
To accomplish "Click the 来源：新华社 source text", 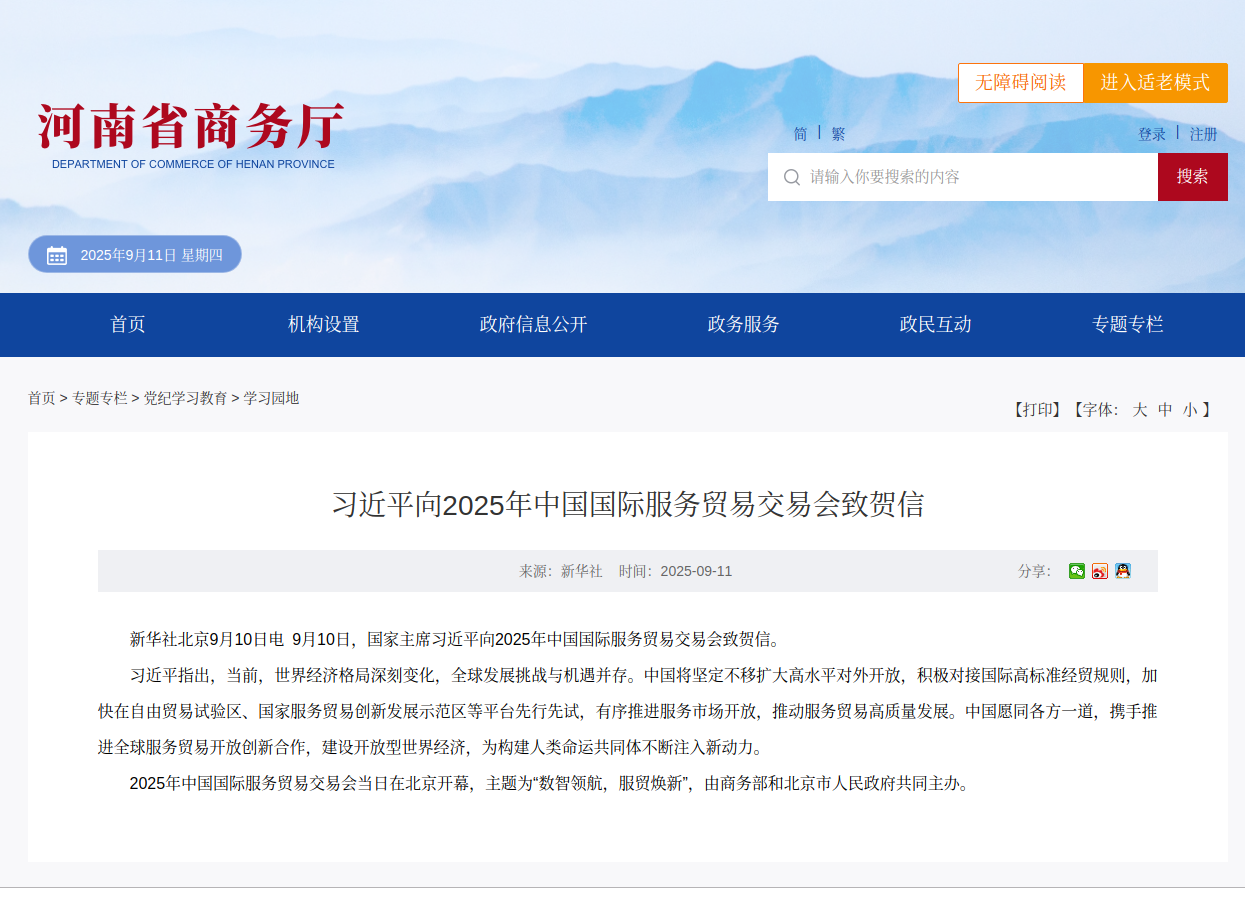I will pyautogui.click(x=561, y=571).
